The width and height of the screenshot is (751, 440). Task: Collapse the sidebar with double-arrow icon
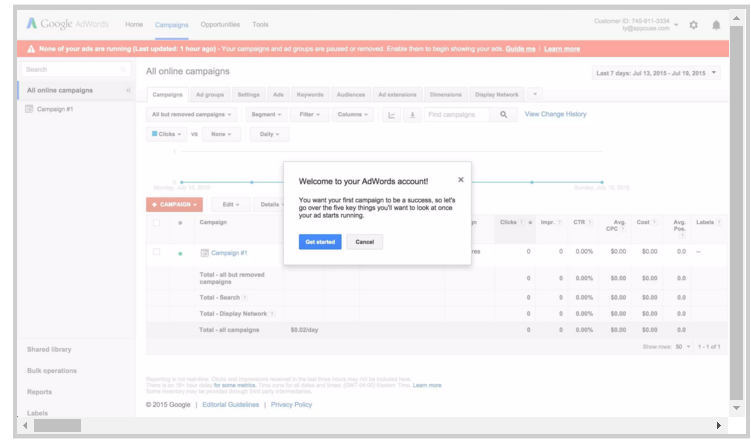pyautogui.click(x=128, y=90)
